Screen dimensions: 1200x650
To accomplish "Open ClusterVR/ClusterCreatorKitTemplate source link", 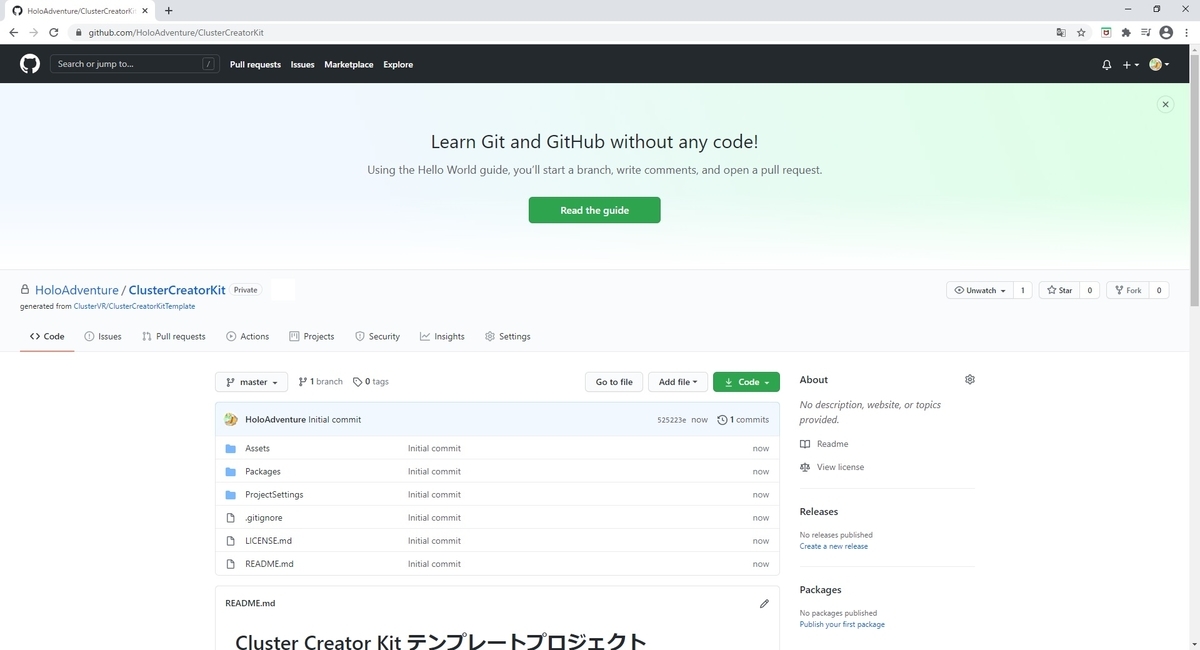I will (x=134, y=306).
